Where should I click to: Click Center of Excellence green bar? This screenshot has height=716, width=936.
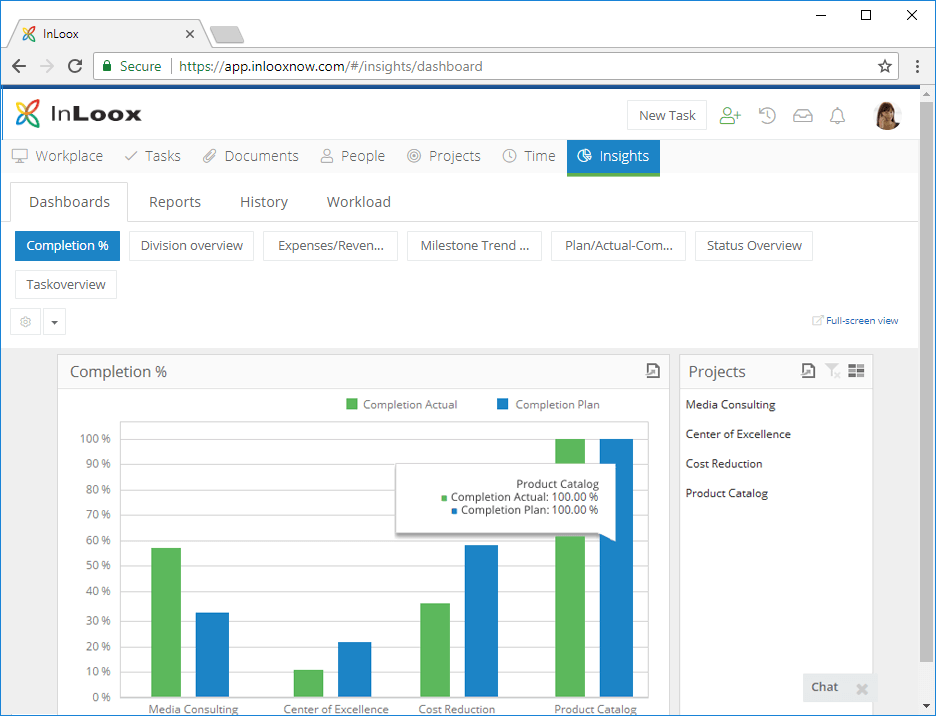pyautogui.click(x=309, y=683)
